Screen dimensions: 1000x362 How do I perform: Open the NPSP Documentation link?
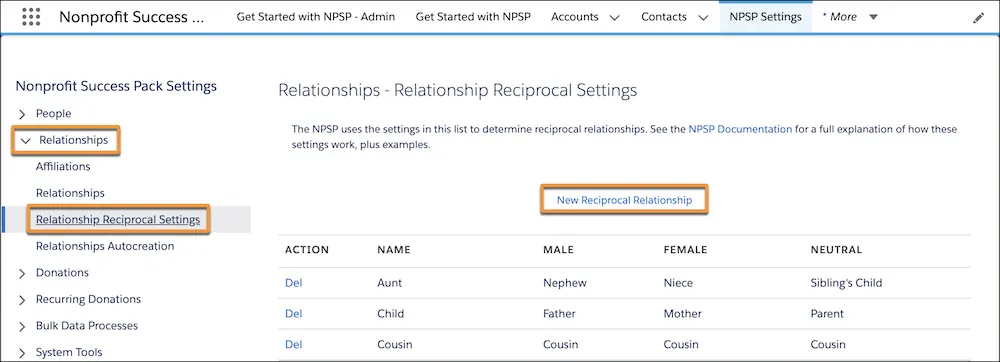pos(740,129)
